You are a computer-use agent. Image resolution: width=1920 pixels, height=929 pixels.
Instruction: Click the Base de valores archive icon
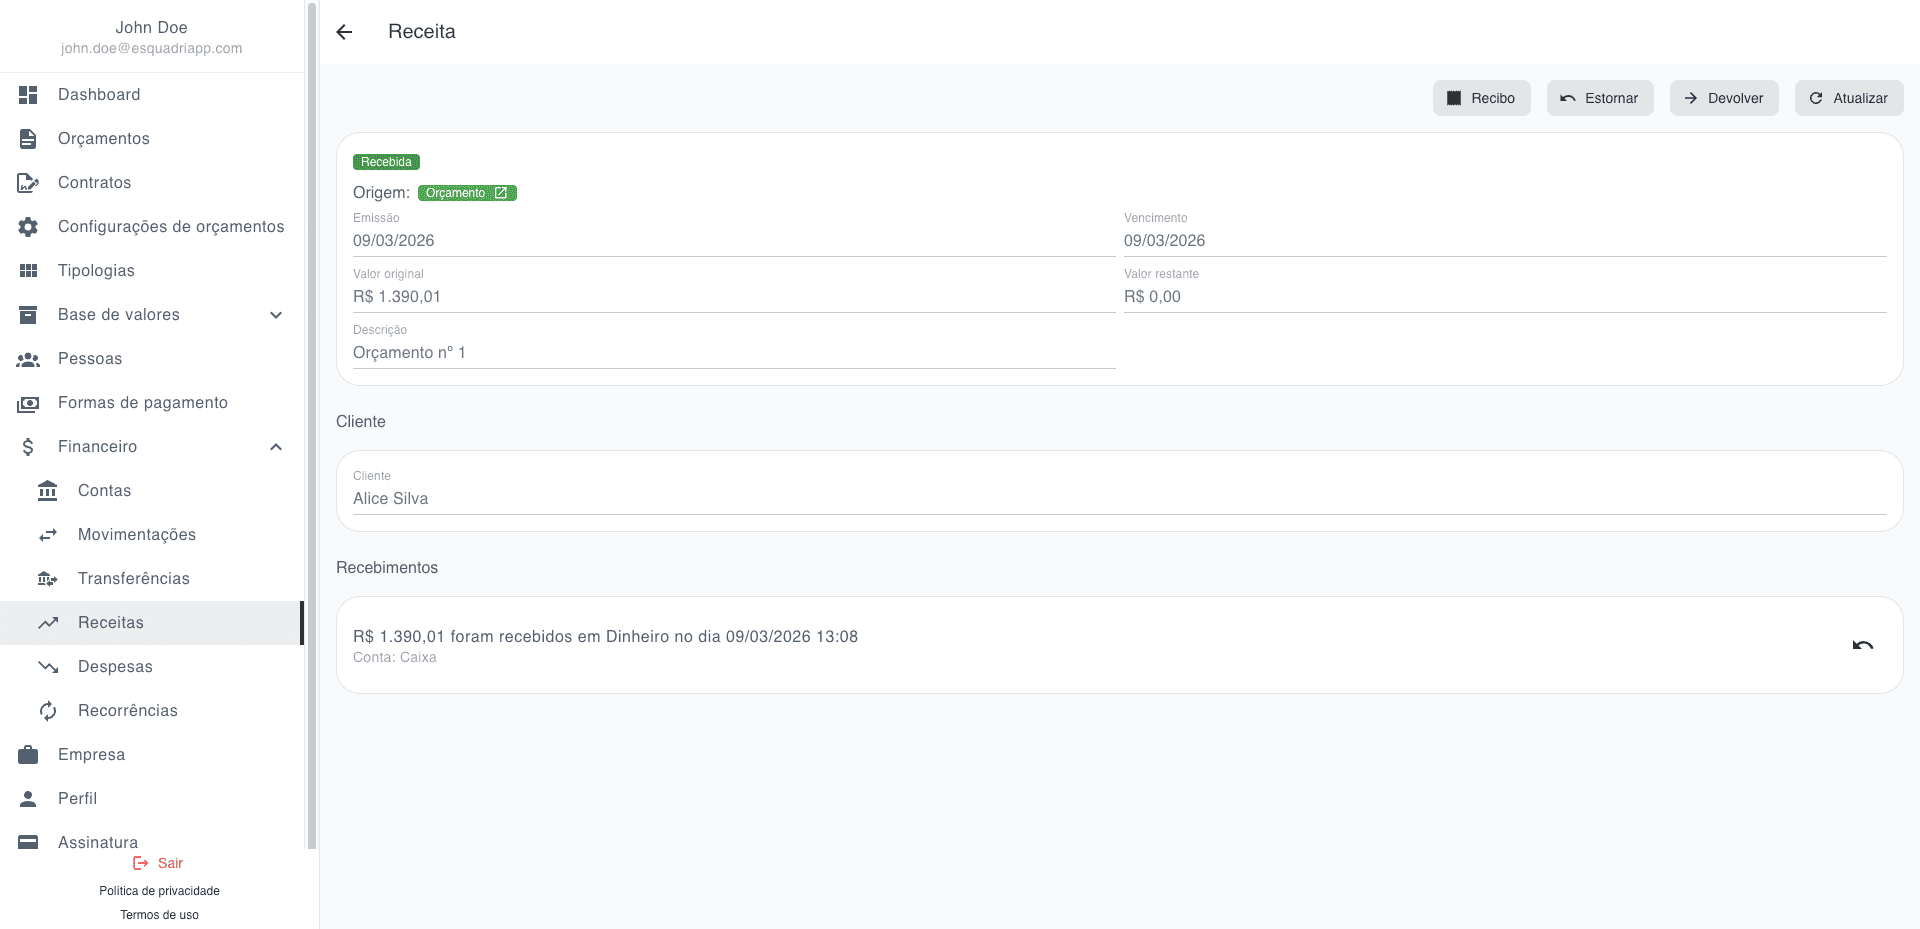coord(28,315)
